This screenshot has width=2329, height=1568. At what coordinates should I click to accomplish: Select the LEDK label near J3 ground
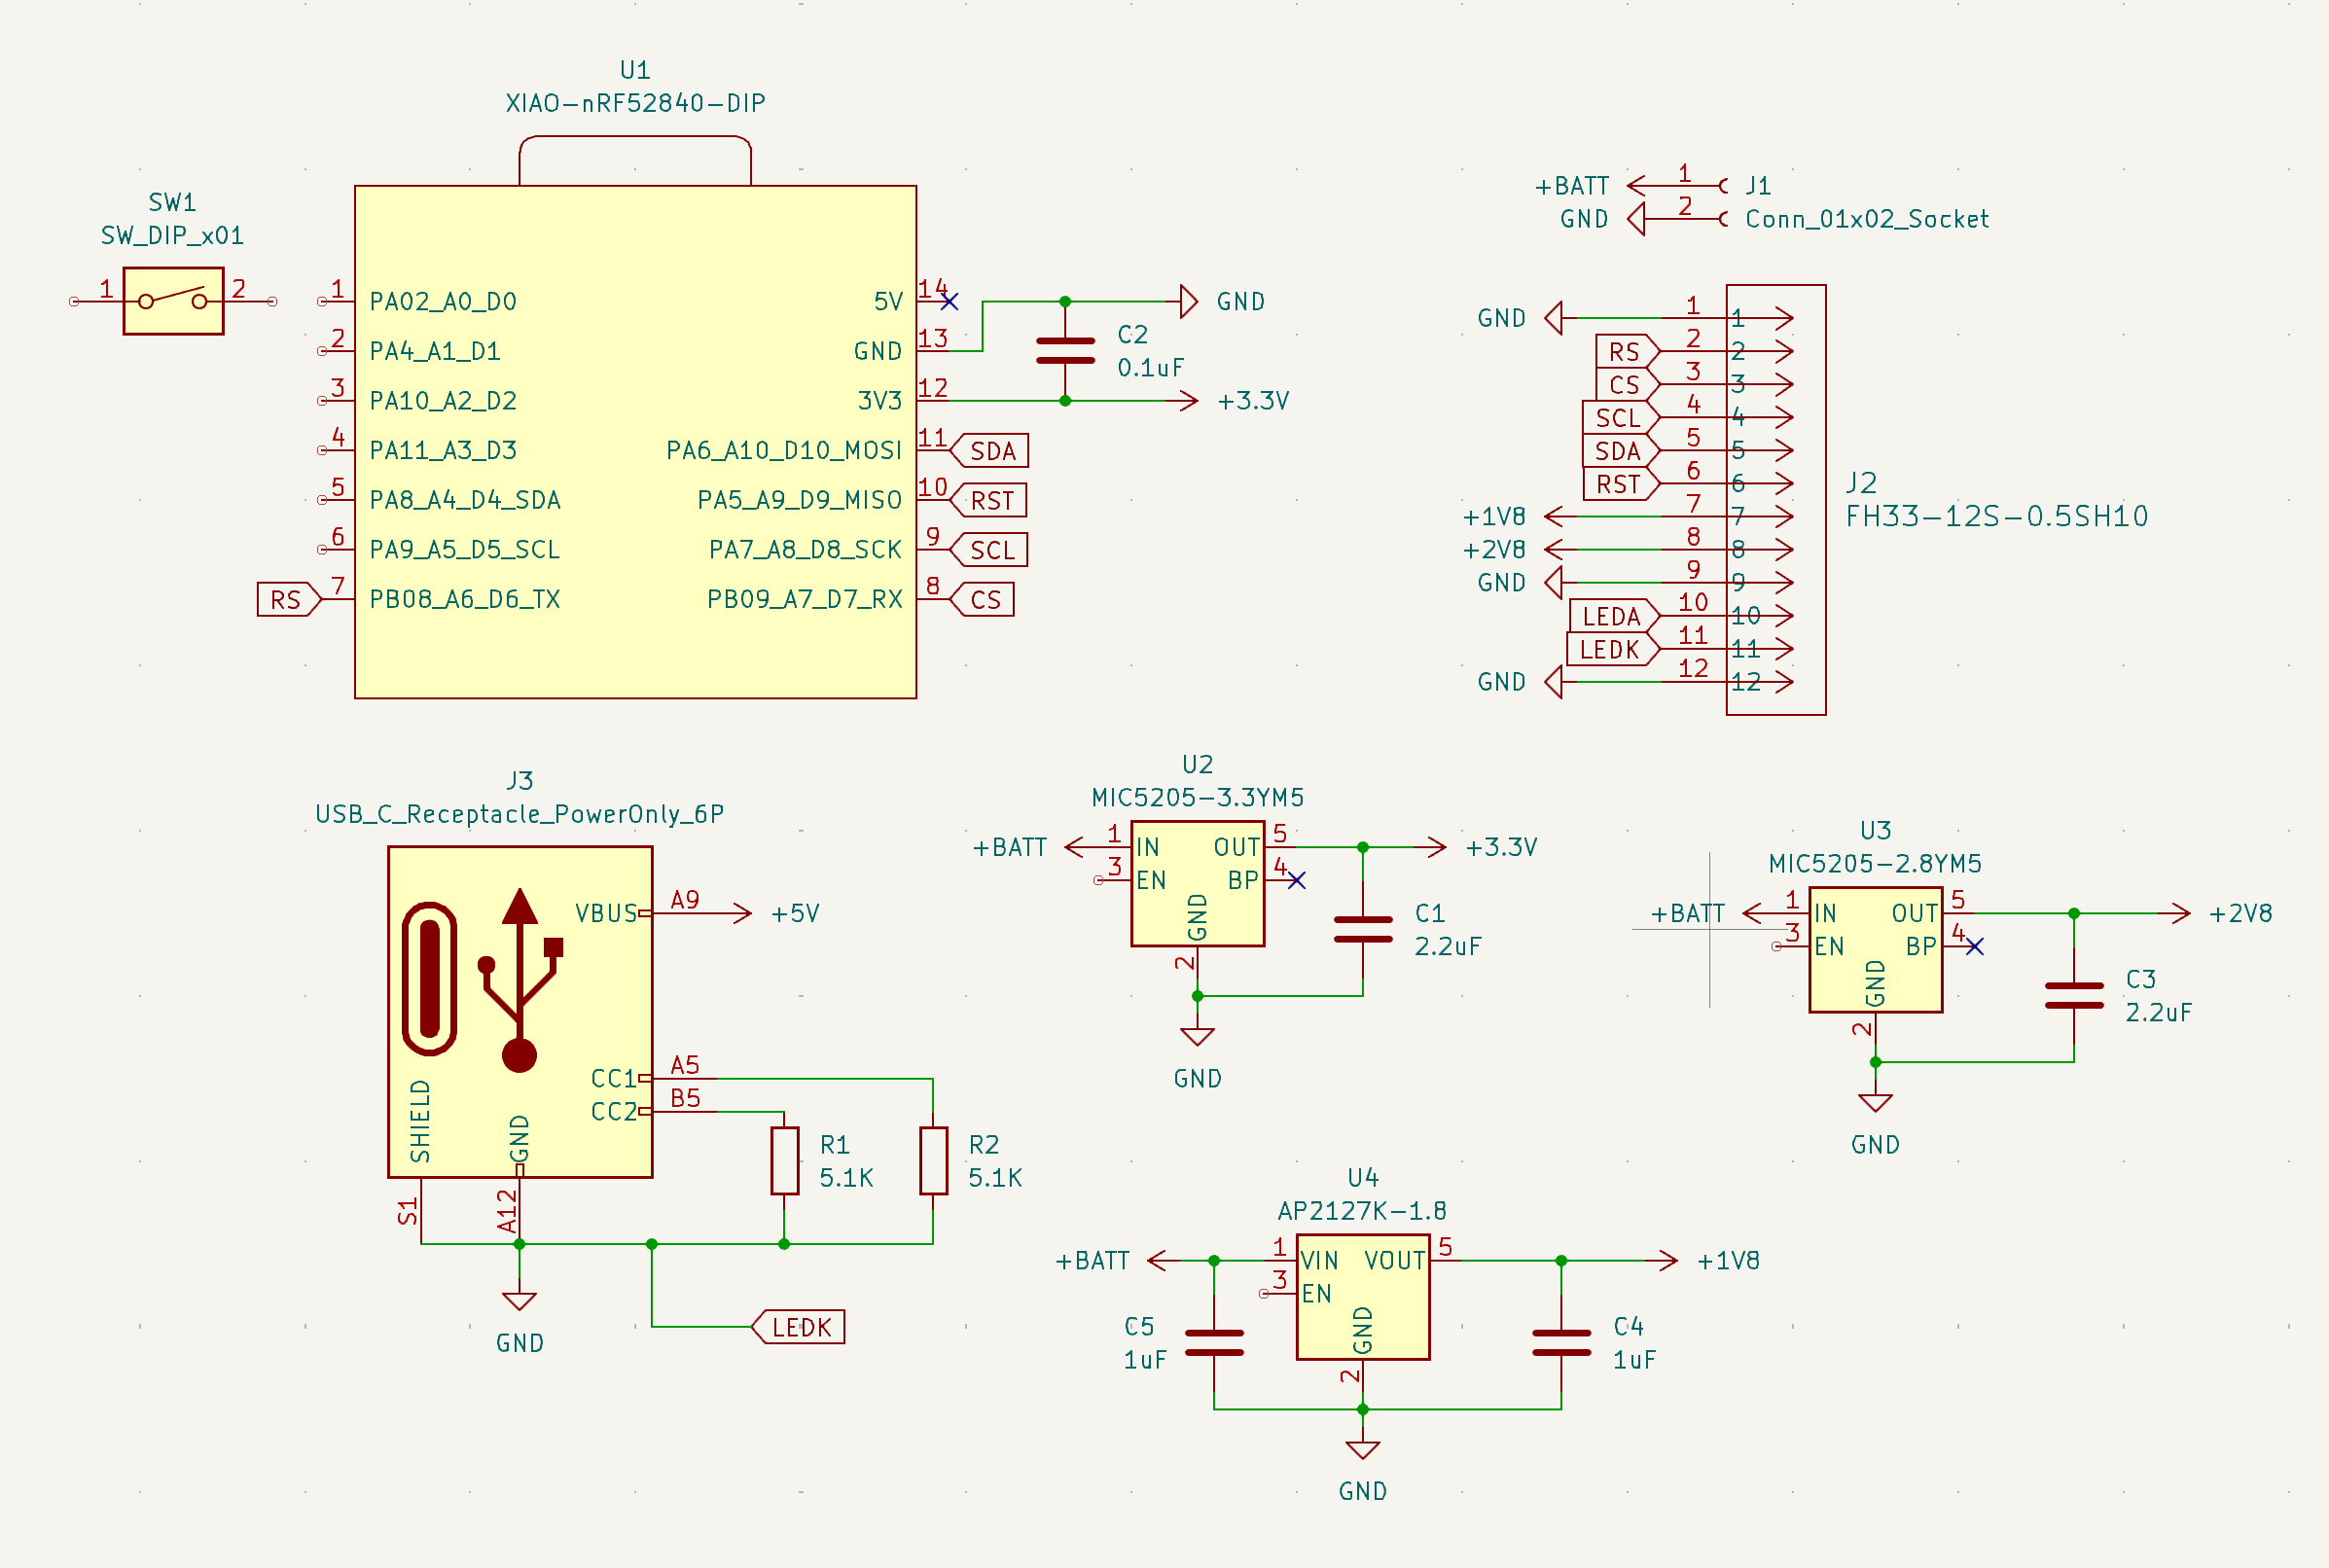point(798,1327)
